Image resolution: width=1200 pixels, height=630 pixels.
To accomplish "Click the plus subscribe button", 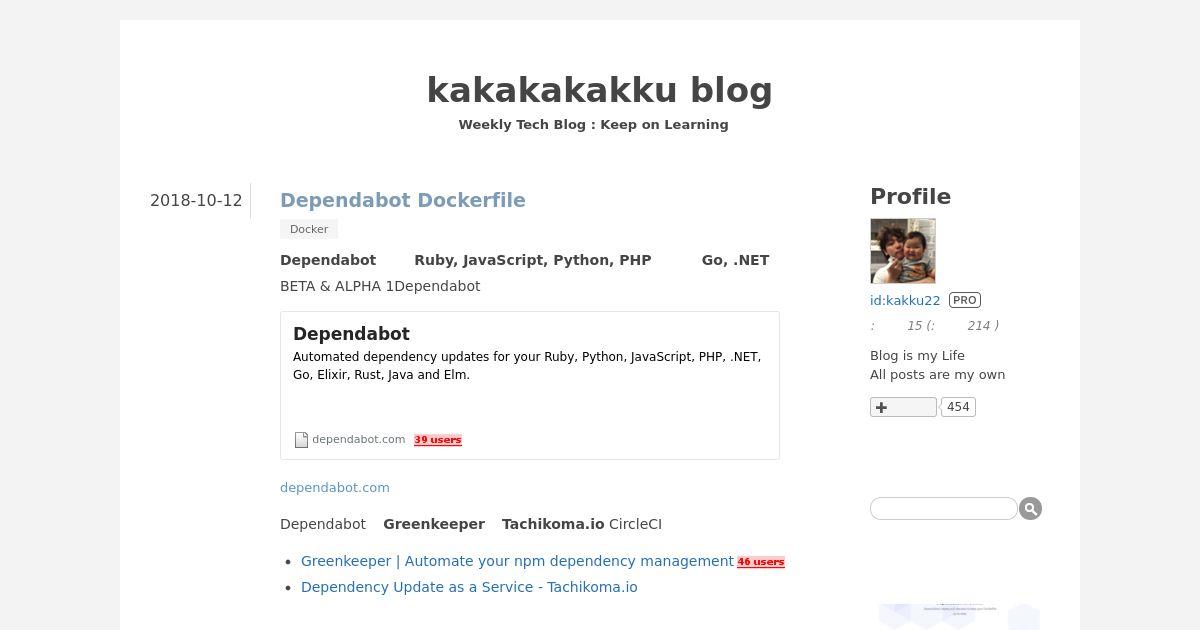I will [x=903, y=407].
